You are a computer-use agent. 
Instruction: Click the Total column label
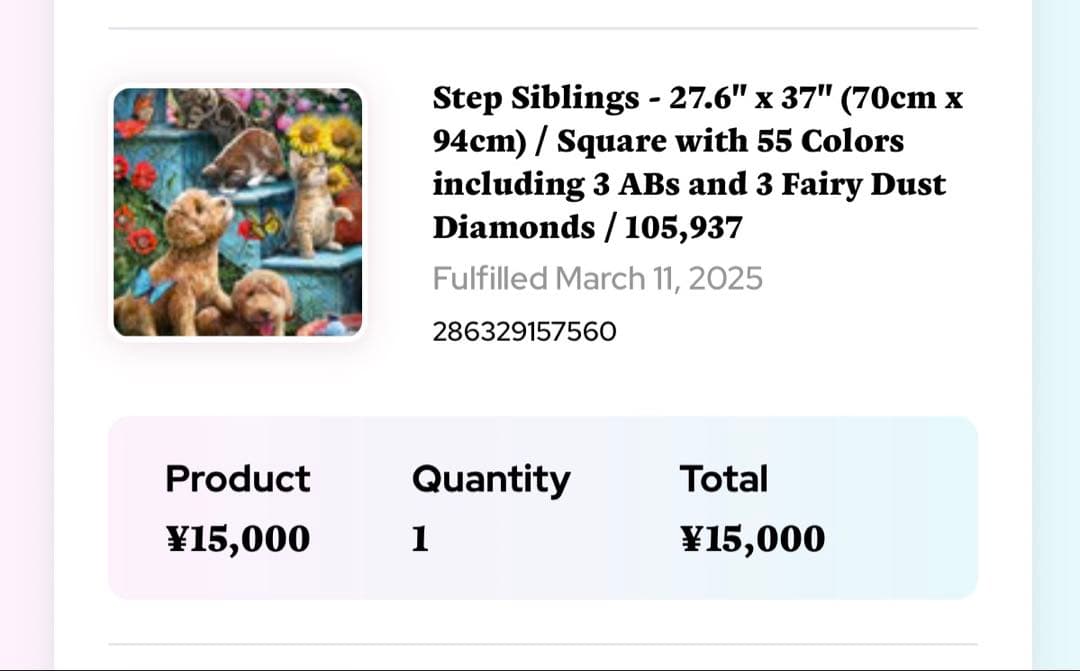pyautogui.click(x=723, y=479)
